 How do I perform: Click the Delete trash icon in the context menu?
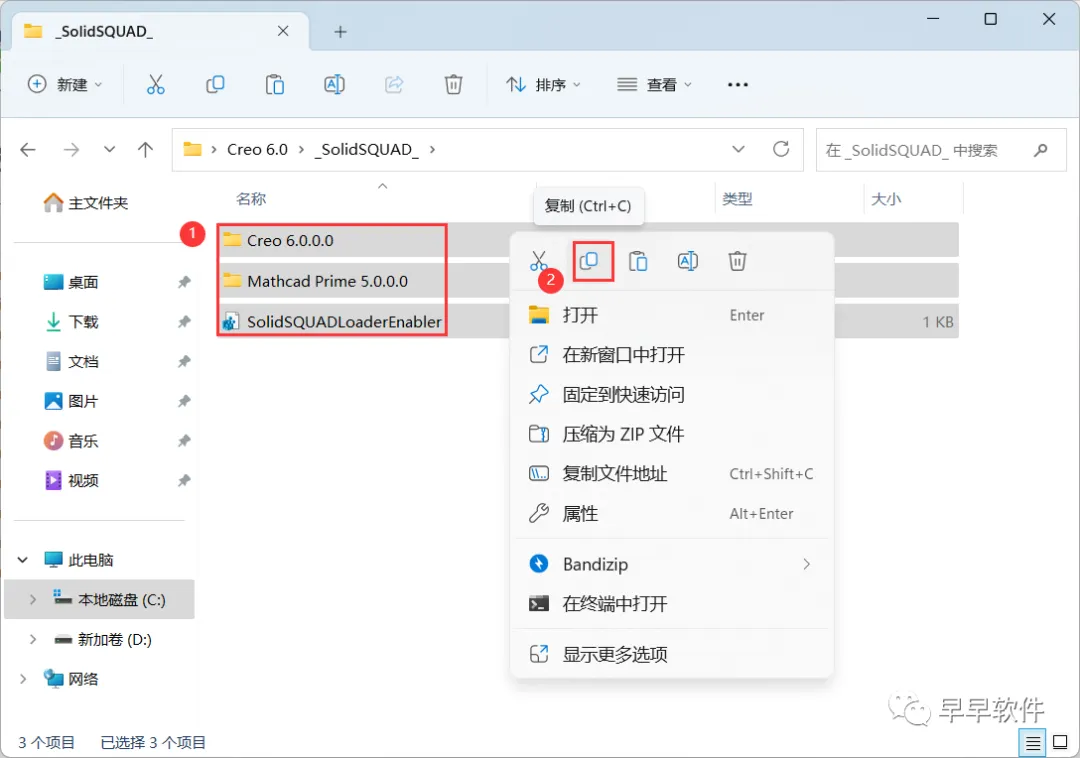tap(738, 261)
